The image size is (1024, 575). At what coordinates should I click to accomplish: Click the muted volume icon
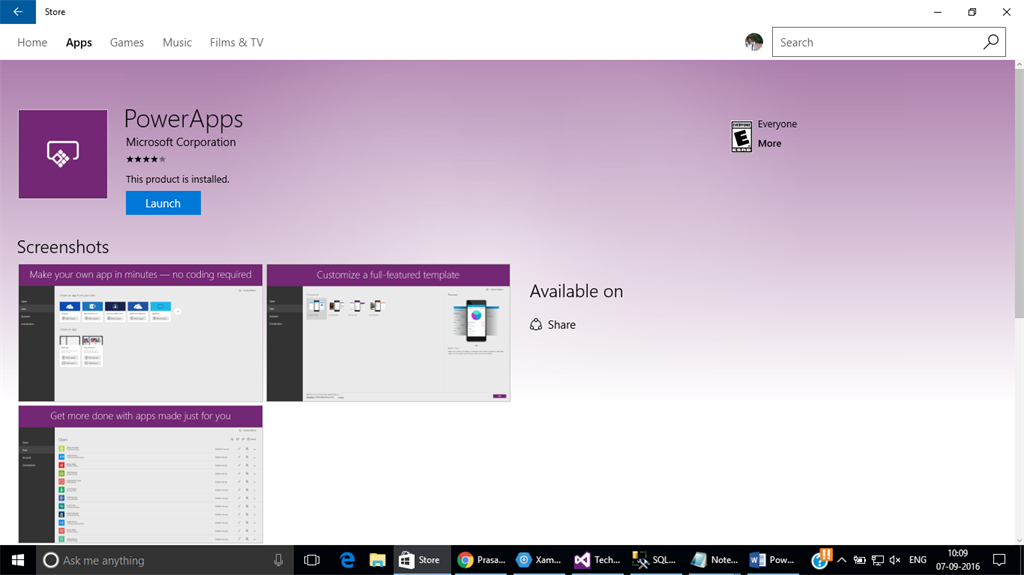coord(895,560)
